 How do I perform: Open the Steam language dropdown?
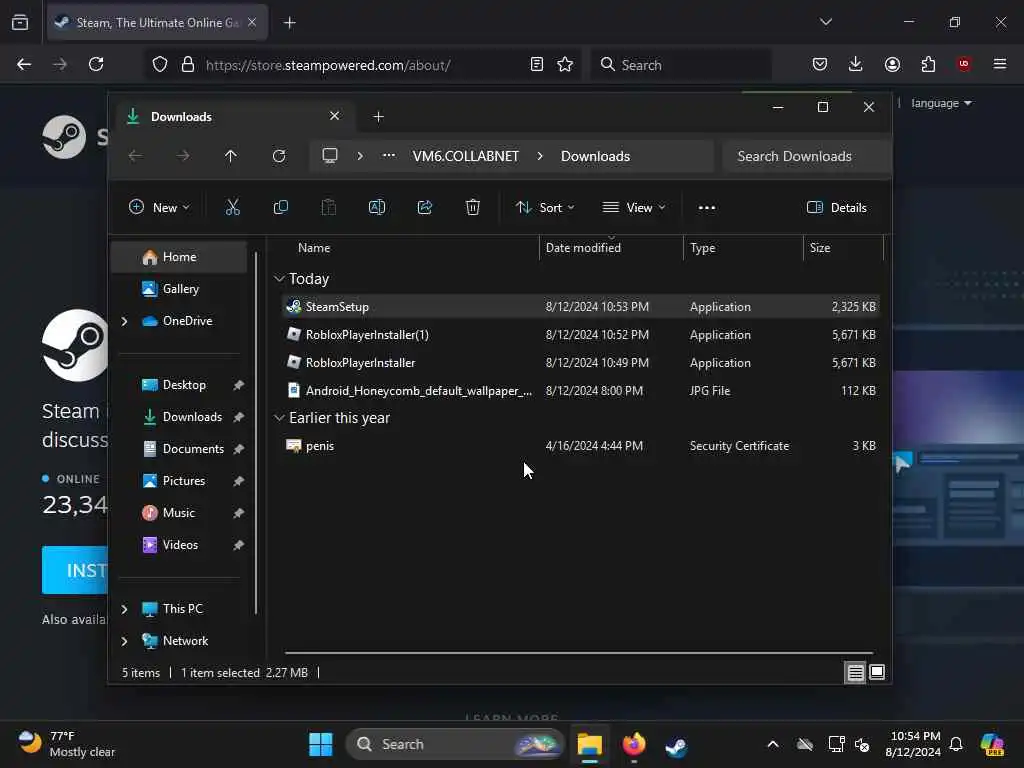(x=941, y=103)
